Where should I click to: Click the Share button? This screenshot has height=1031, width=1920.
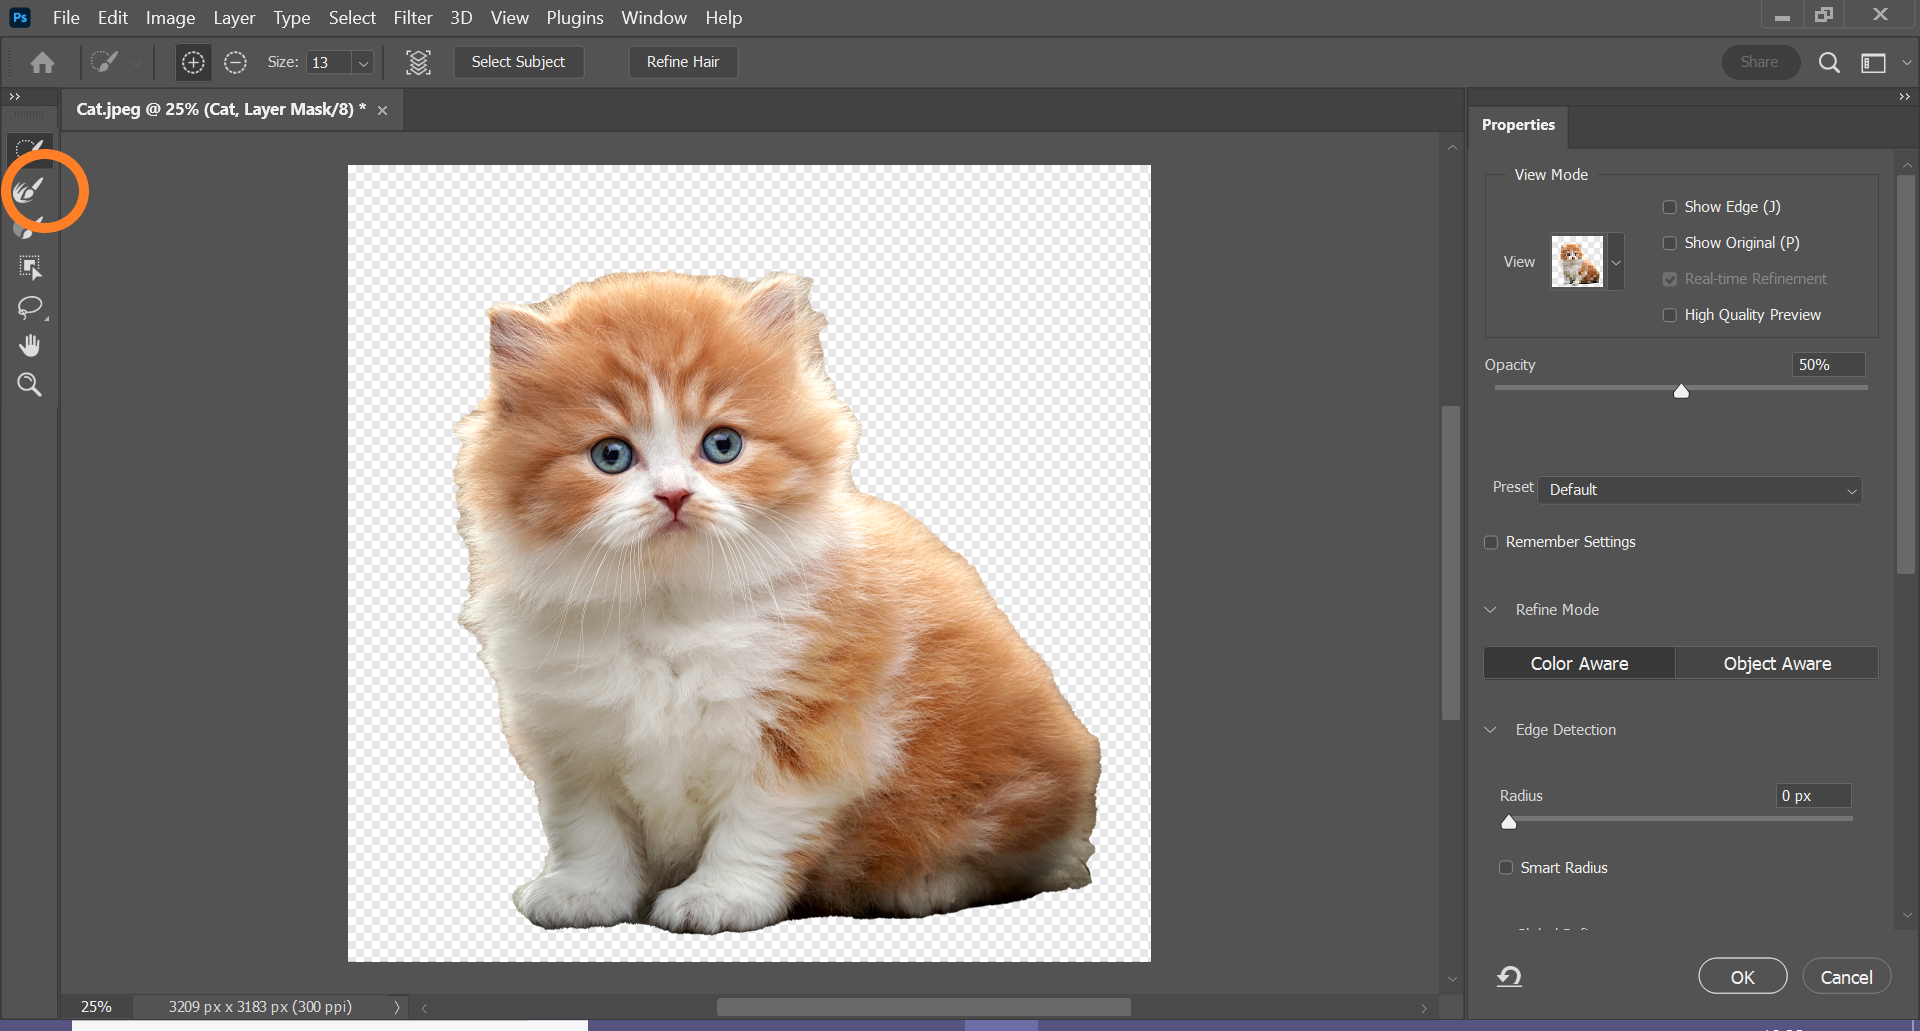[1759, 62]
